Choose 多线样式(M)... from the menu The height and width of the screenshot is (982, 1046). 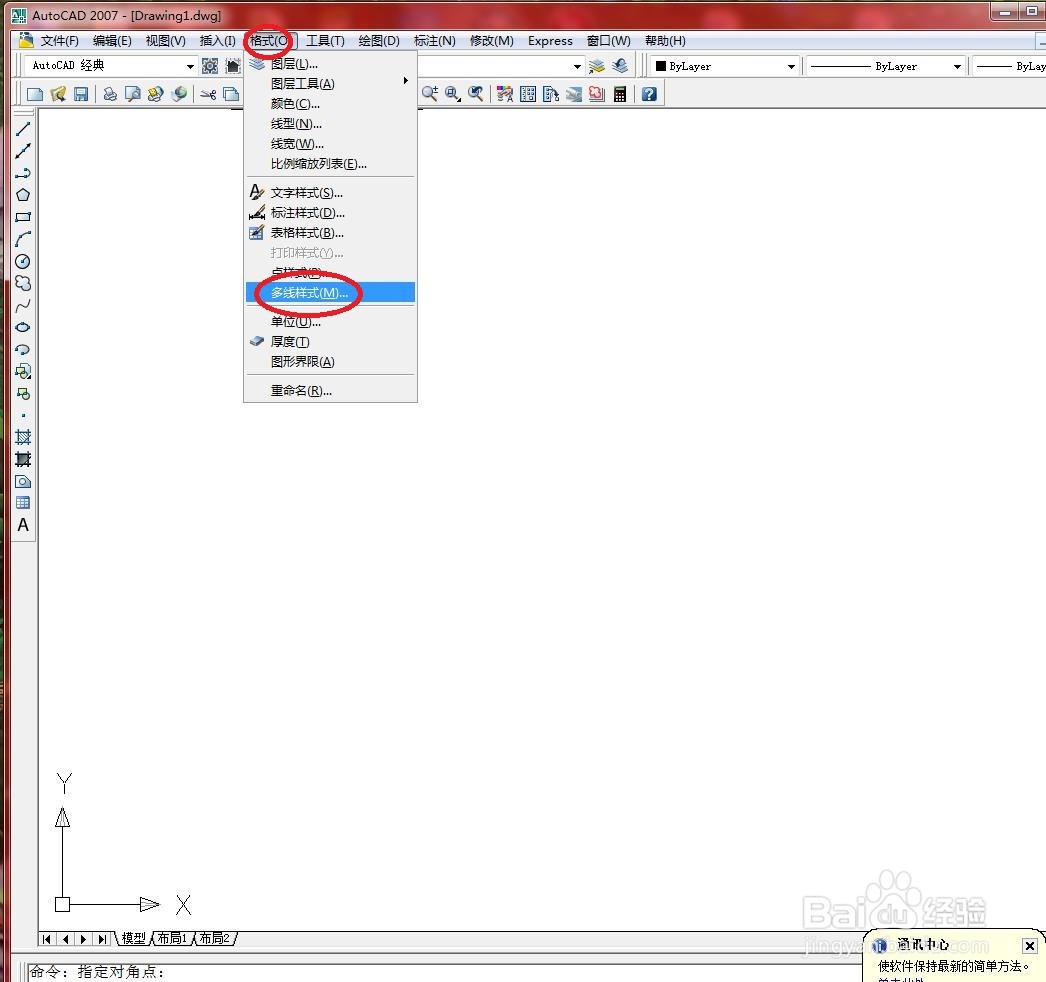click(x=330, y=292)
